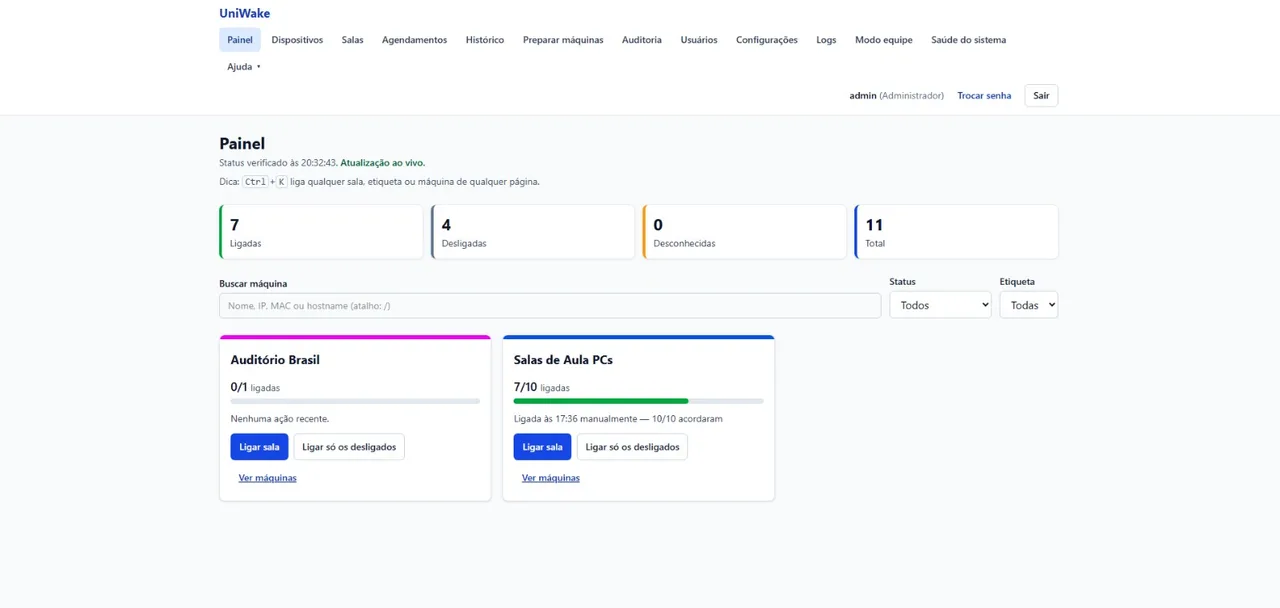Screen dimensions: 1280x608
Task: Open Agendamentos in the navigation bar
Action: tap(414, 40)
